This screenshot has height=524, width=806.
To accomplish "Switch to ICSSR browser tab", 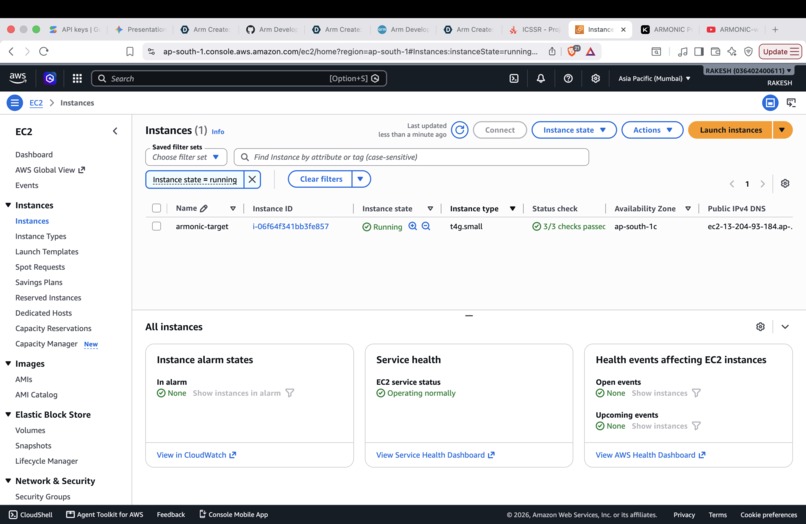I will point(535,29).
